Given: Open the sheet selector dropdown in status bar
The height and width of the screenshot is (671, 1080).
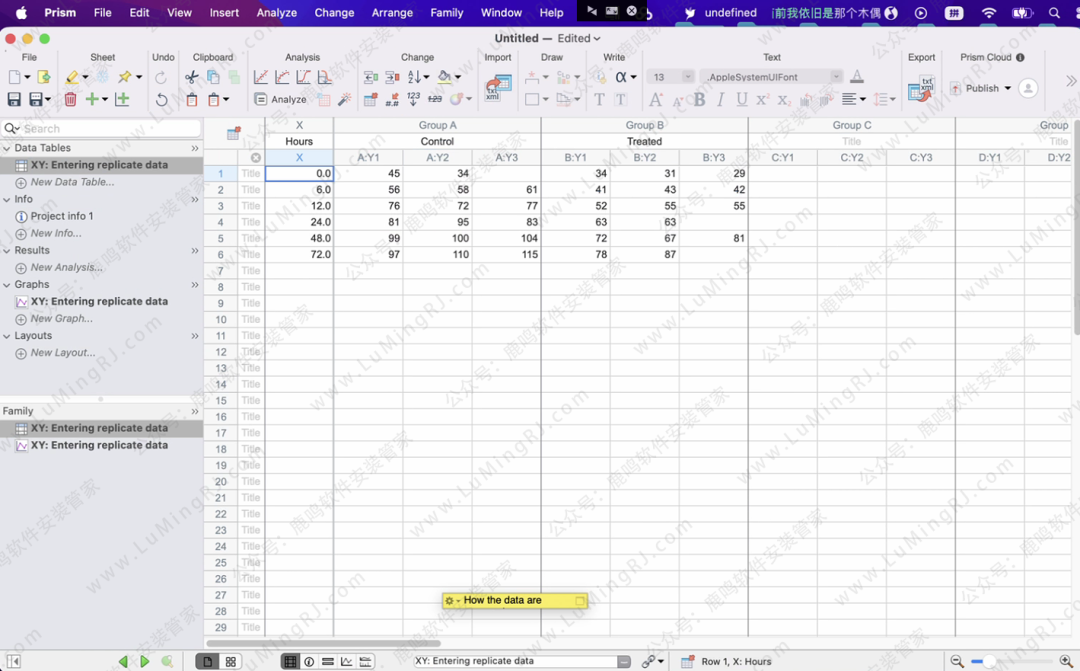Looking at the screenshot, I should [x=623, y=661].
